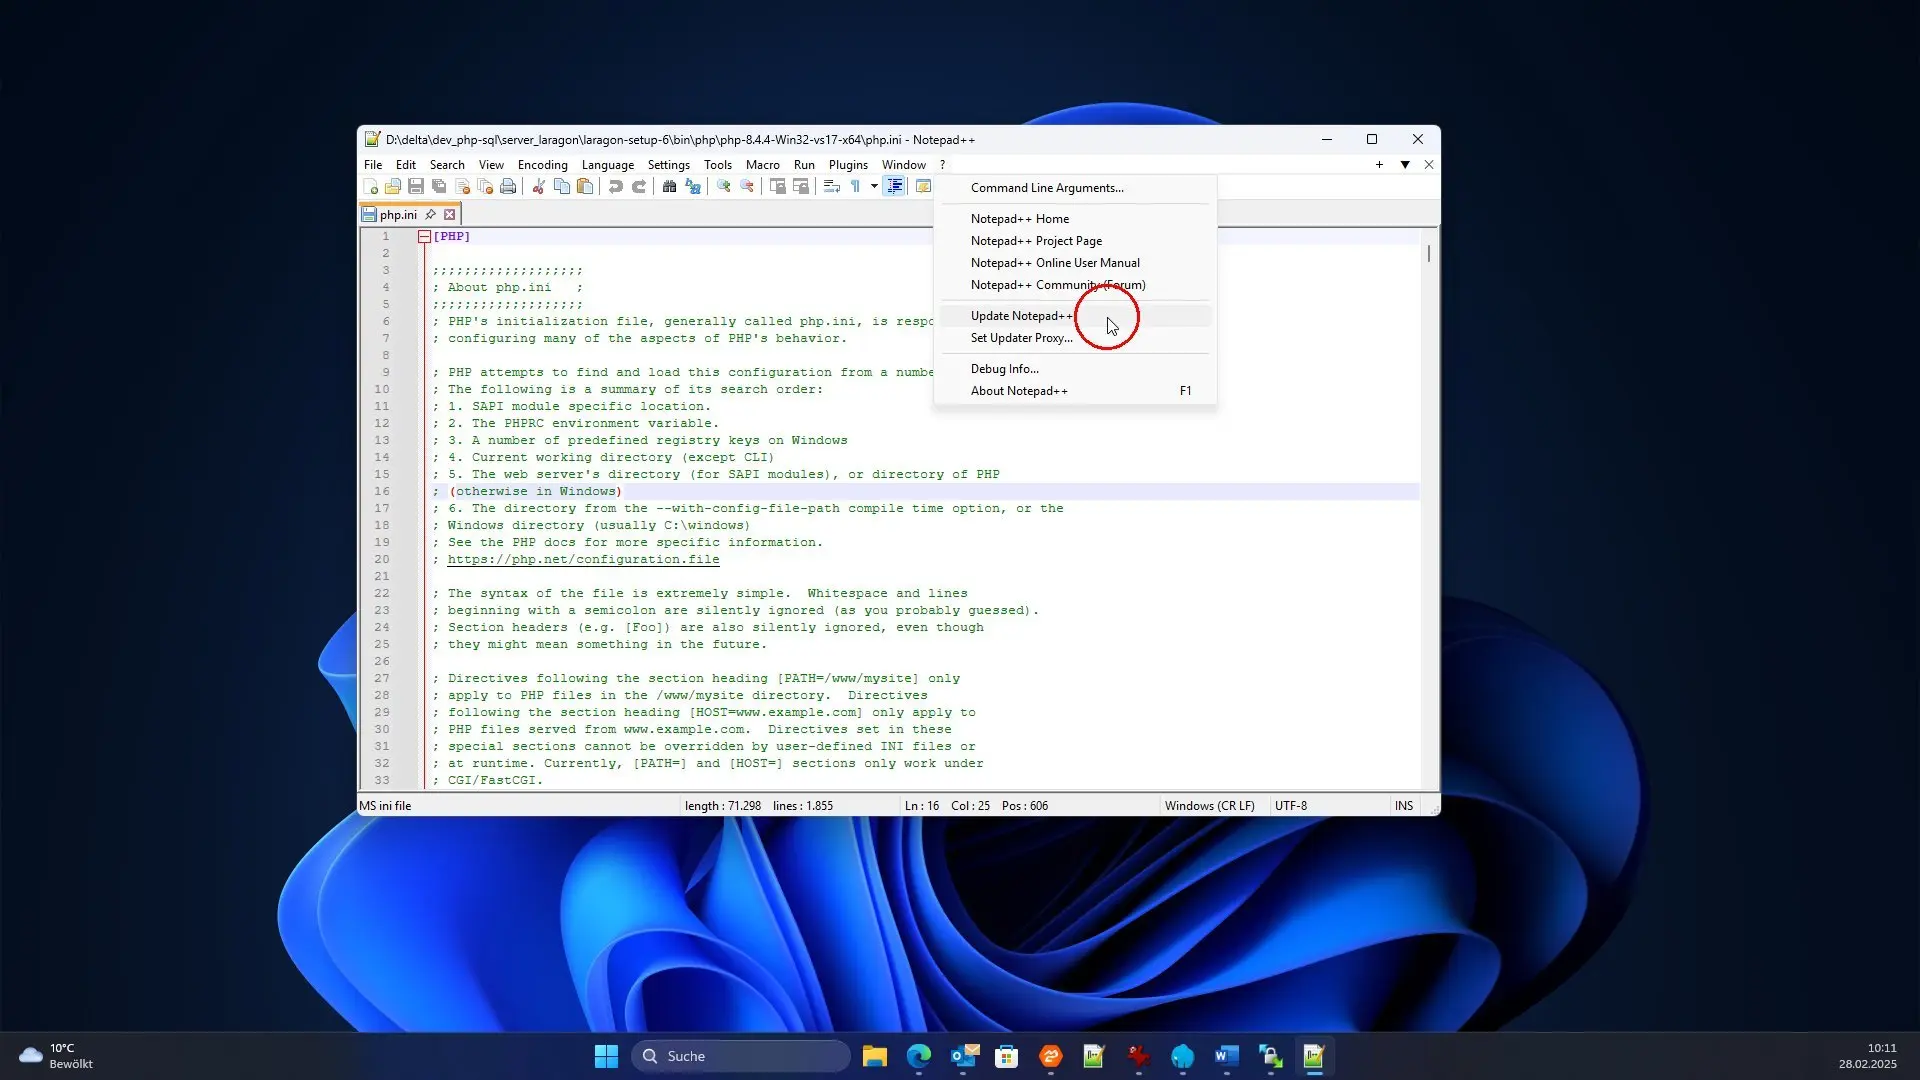
Task: Open Find with the binoculars icon
Action: pyautogui.click(x=669, y=187)
